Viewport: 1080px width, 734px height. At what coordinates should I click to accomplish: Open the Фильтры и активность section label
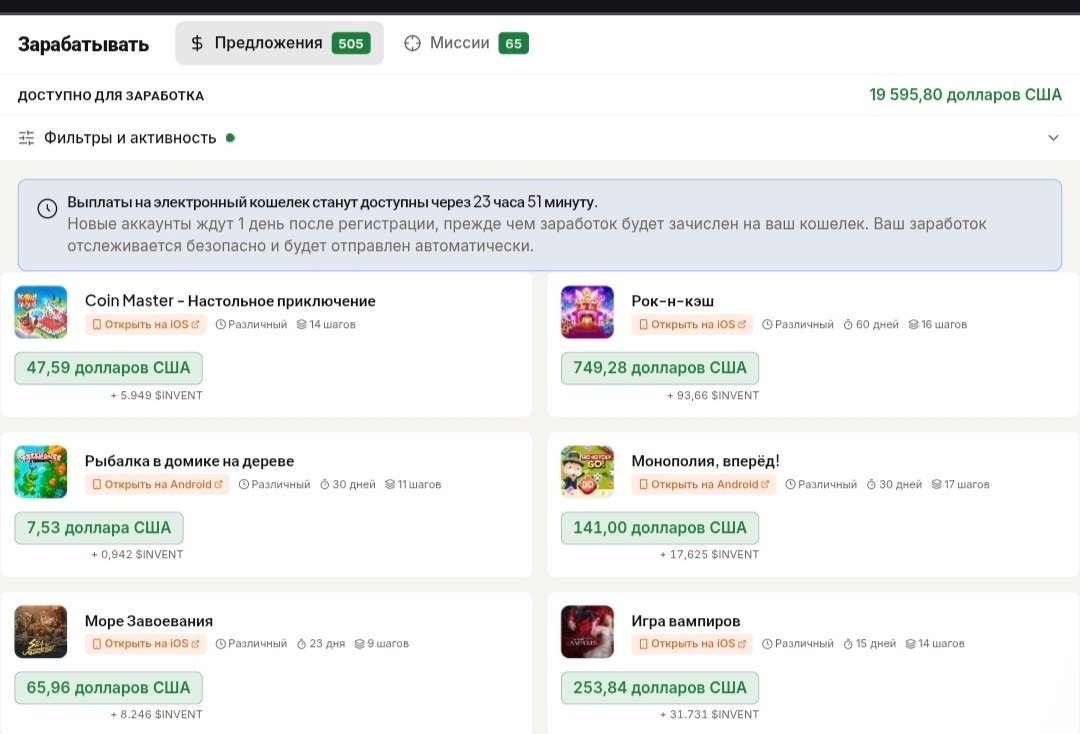click(130, 138)
